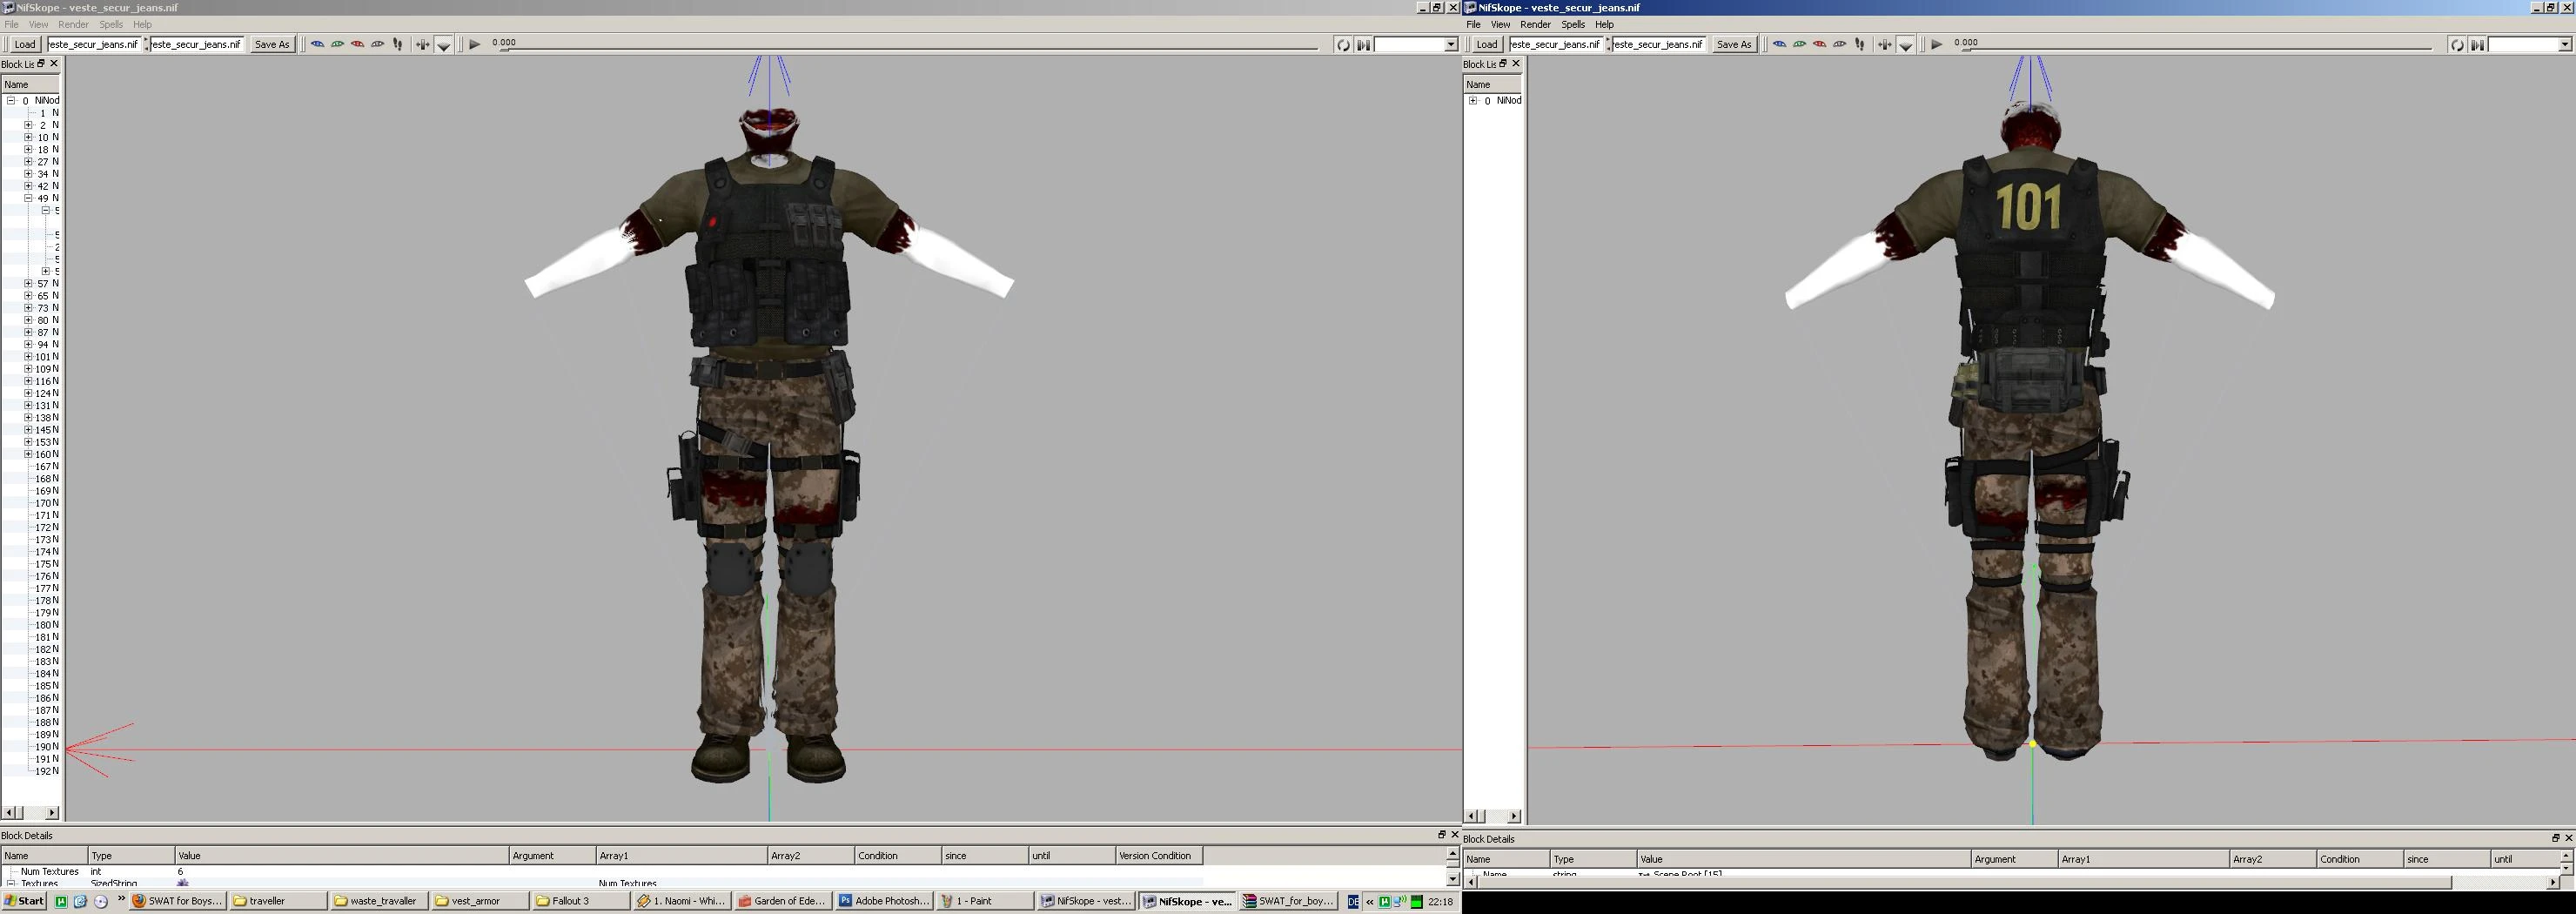Open Render menu in the right NifSkope window

click(x=1535, y=24)
